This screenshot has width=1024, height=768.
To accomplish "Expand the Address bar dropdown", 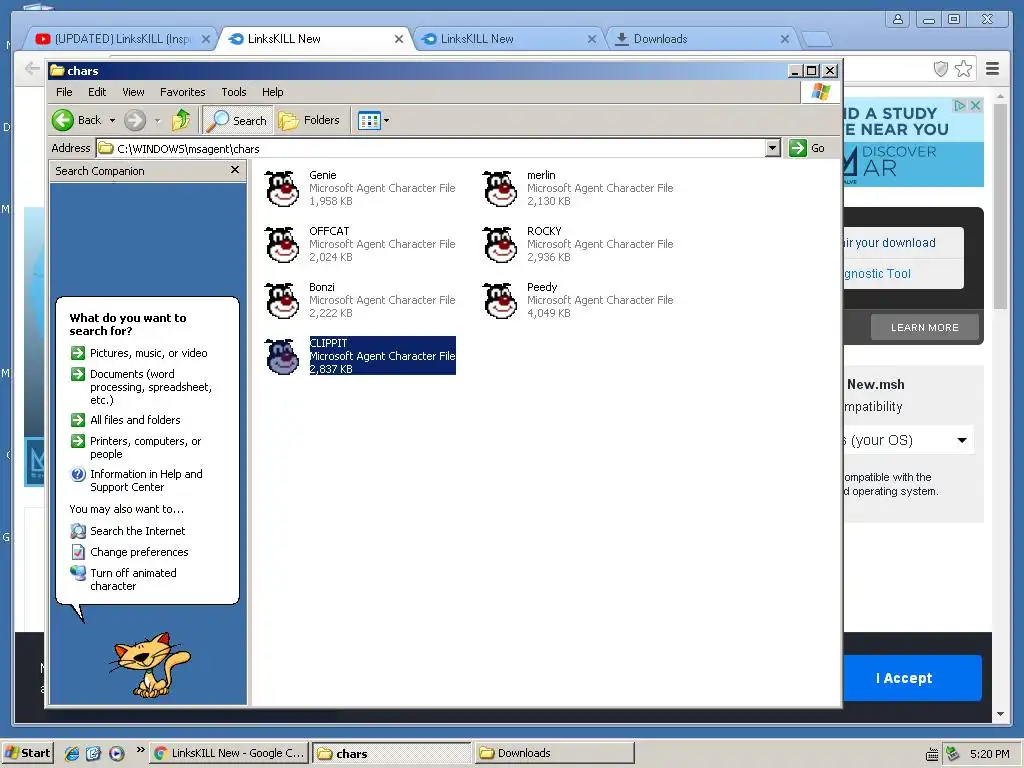I will click(773, 148).
